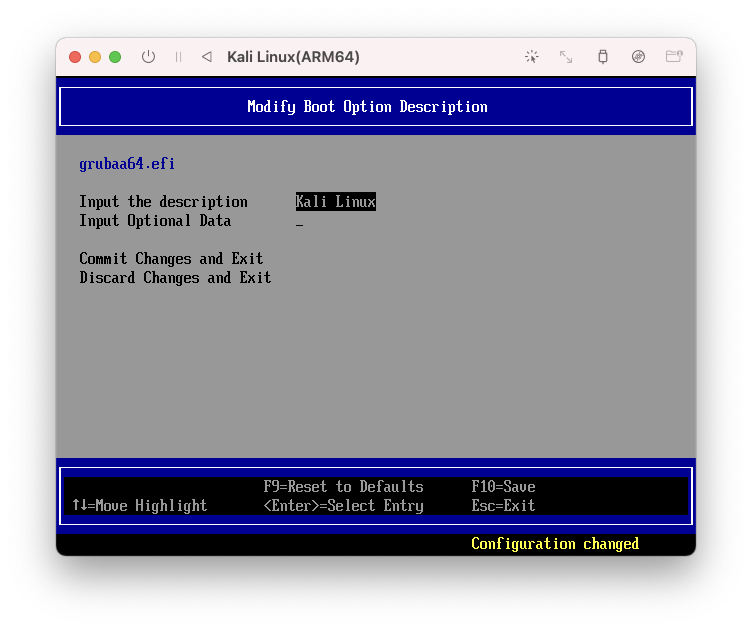Click the resize arrows icon
The width and height of the screenshot is (752, 630).
pos(566,57)
